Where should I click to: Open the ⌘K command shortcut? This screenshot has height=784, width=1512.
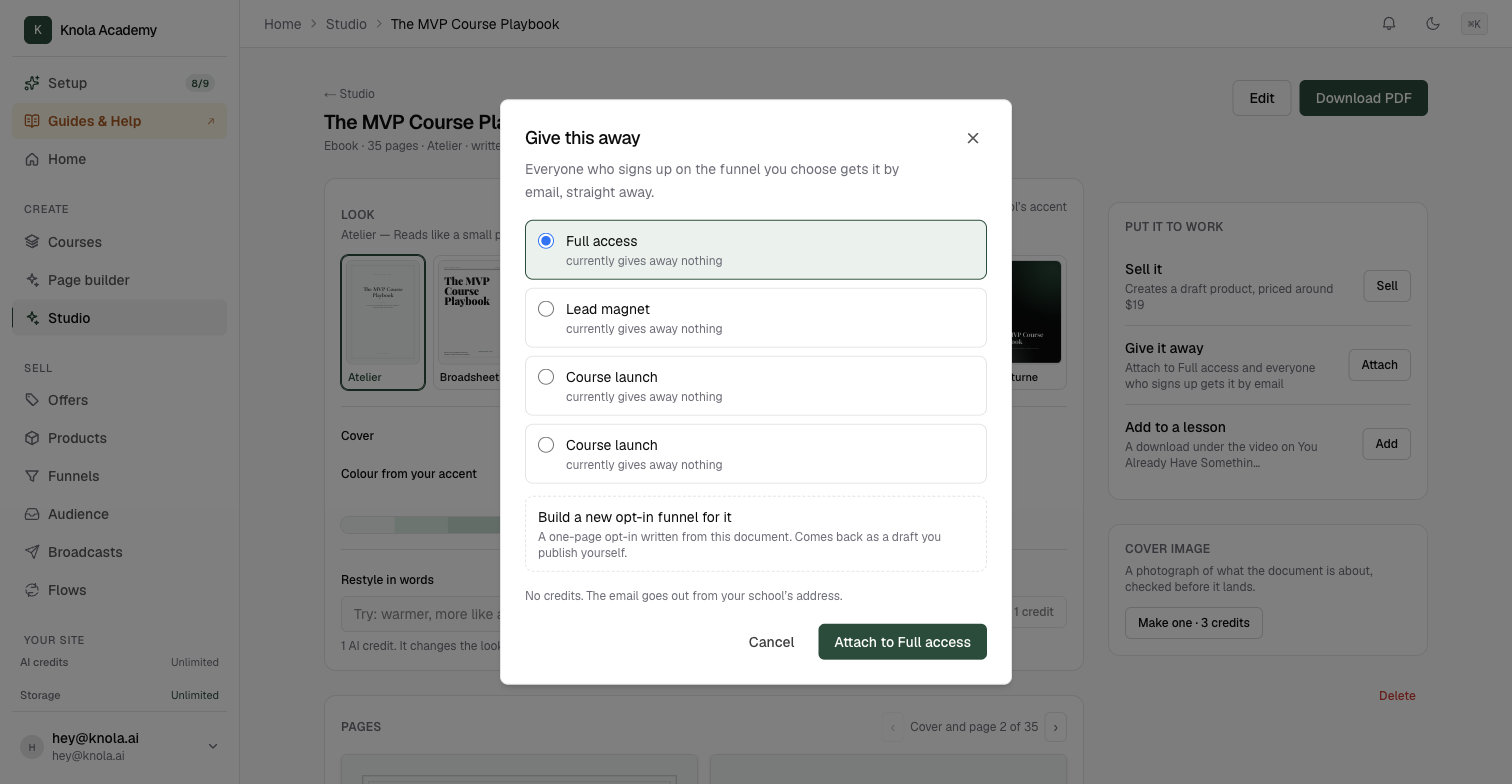tap(1474, 24)
